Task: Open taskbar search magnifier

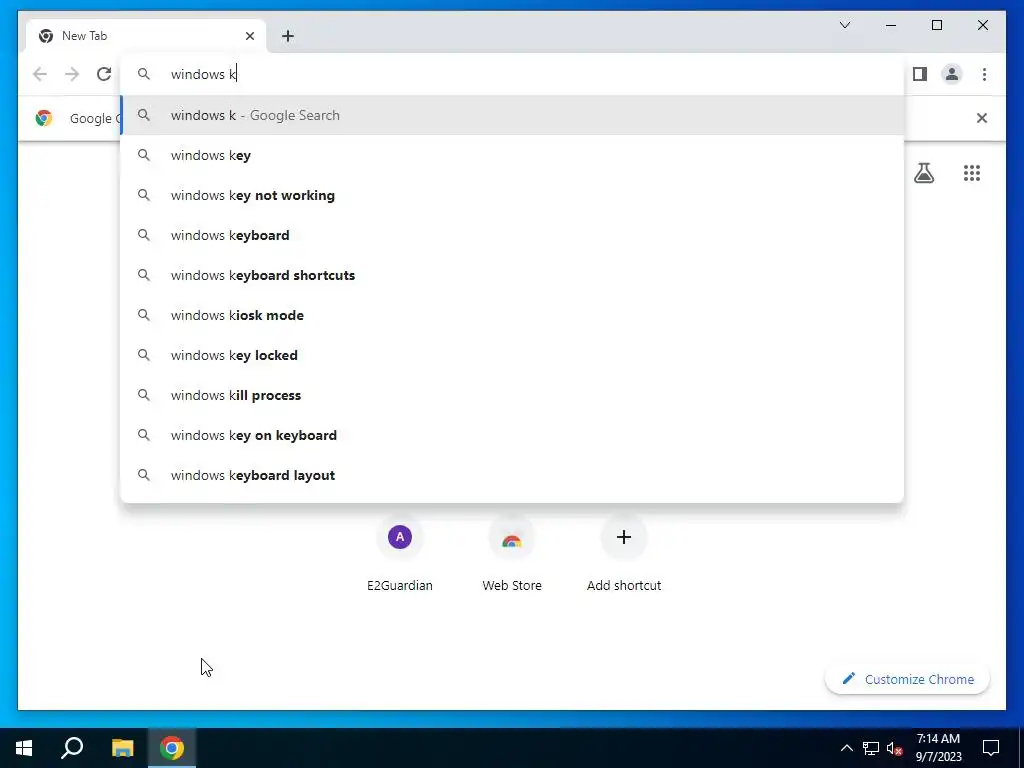Action: [72, 748]
